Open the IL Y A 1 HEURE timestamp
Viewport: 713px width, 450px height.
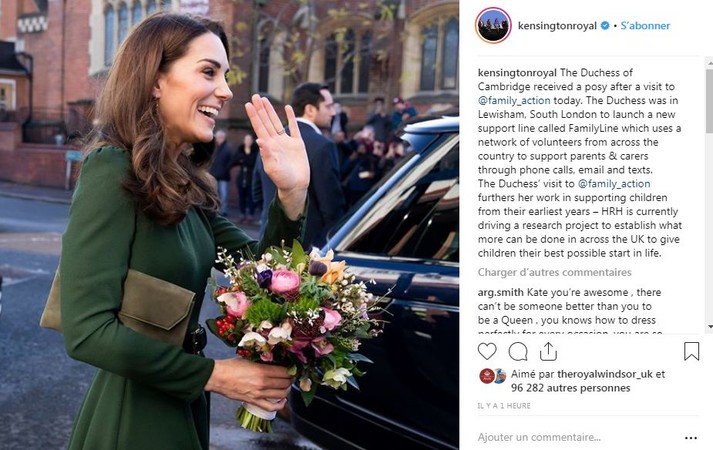[x=504, y=405]
